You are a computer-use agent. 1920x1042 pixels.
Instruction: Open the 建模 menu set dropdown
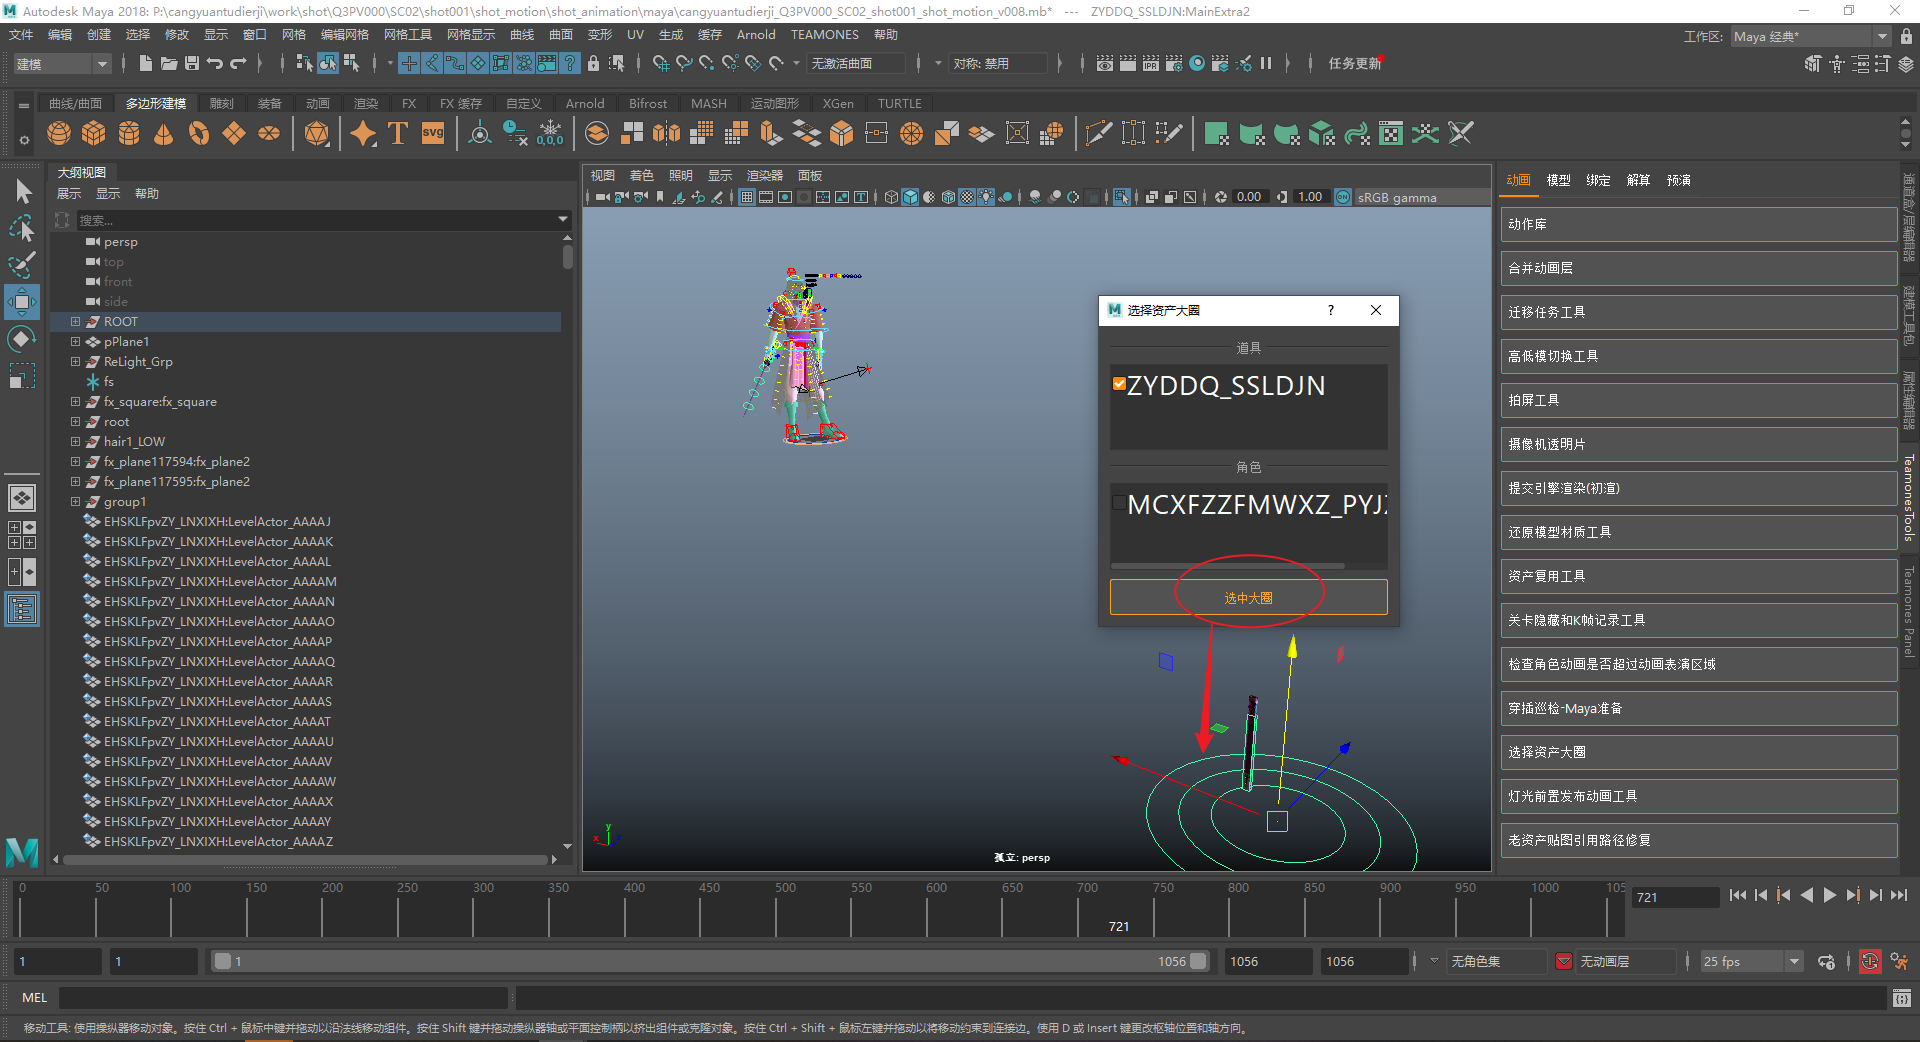coord(62,64)
